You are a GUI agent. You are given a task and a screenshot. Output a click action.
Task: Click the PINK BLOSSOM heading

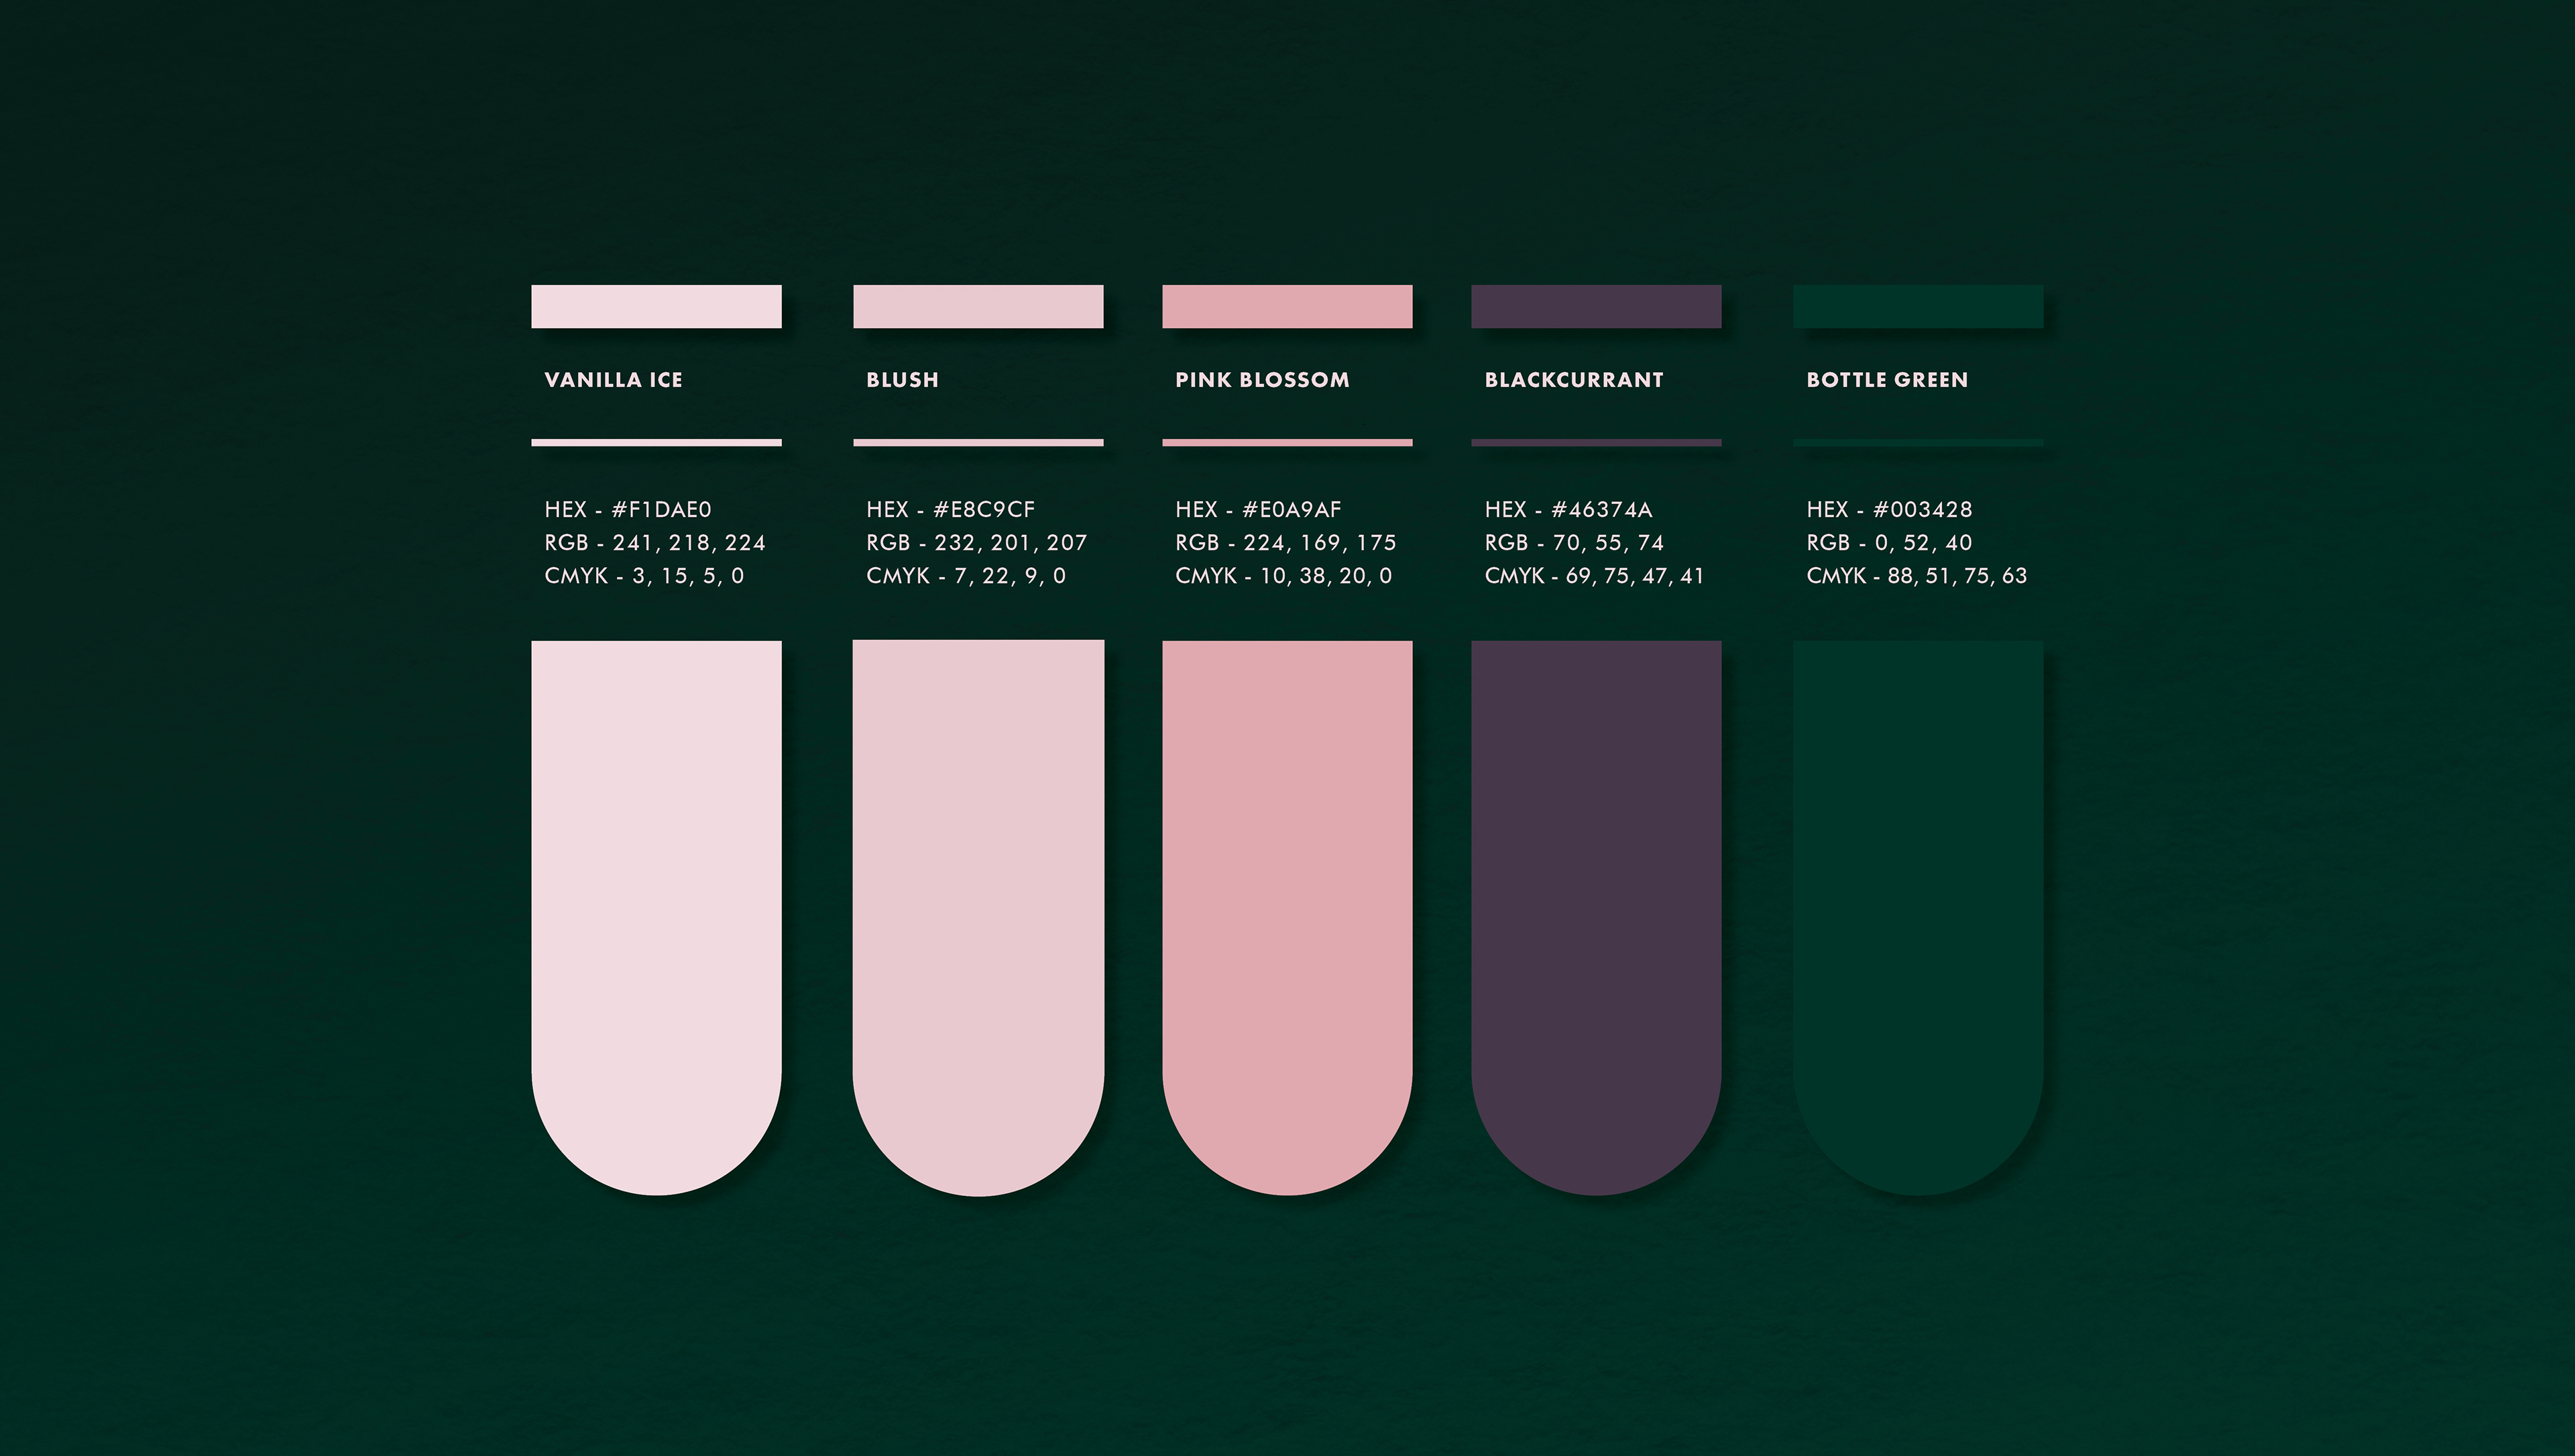[1262, 380]
